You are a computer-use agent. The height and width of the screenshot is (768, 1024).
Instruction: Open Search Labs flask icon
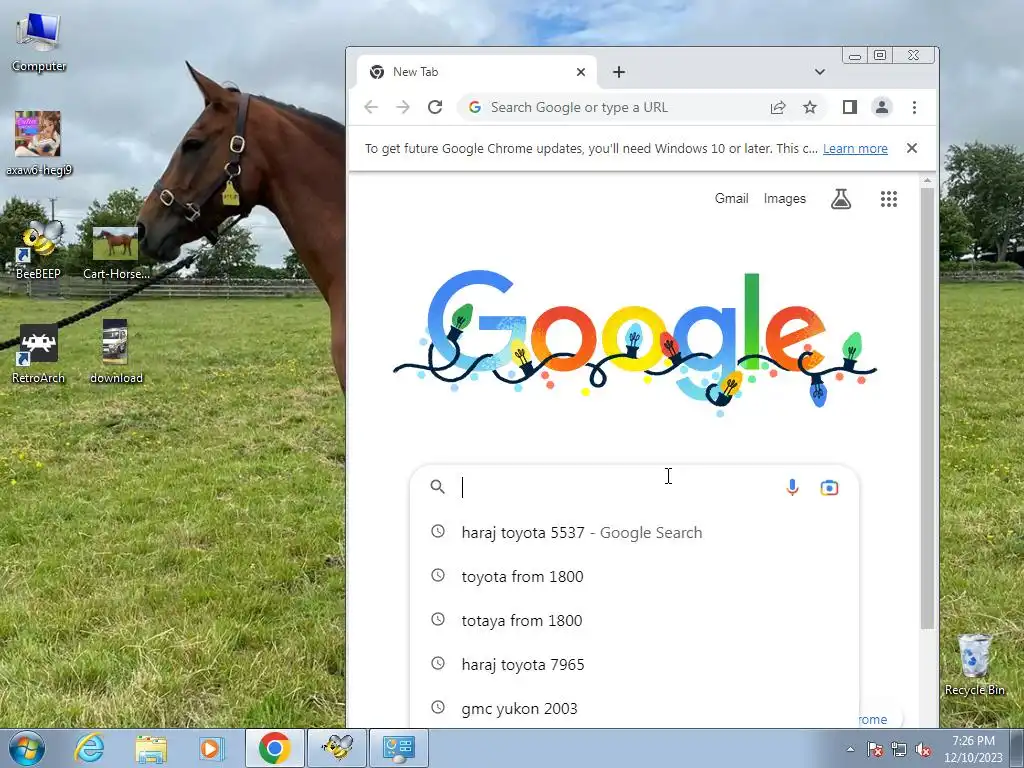tap(840, 199)
